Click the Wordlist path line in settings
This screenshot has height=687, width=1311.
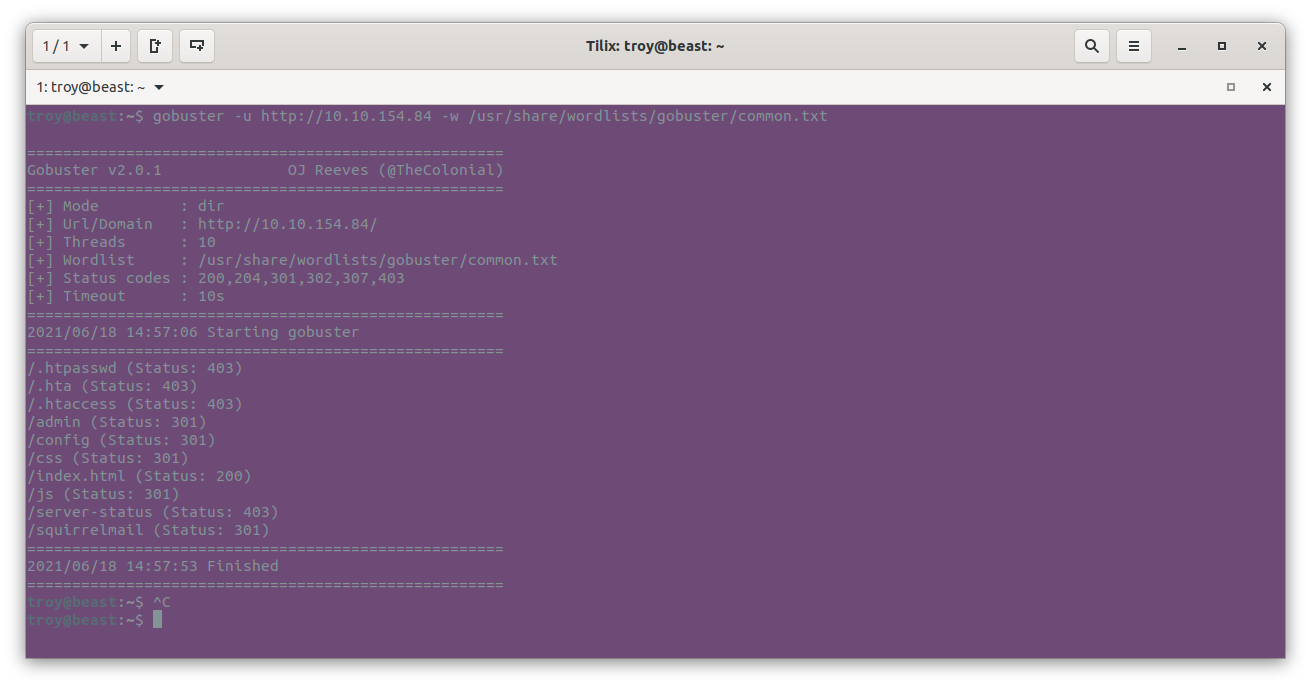[292, 260]
